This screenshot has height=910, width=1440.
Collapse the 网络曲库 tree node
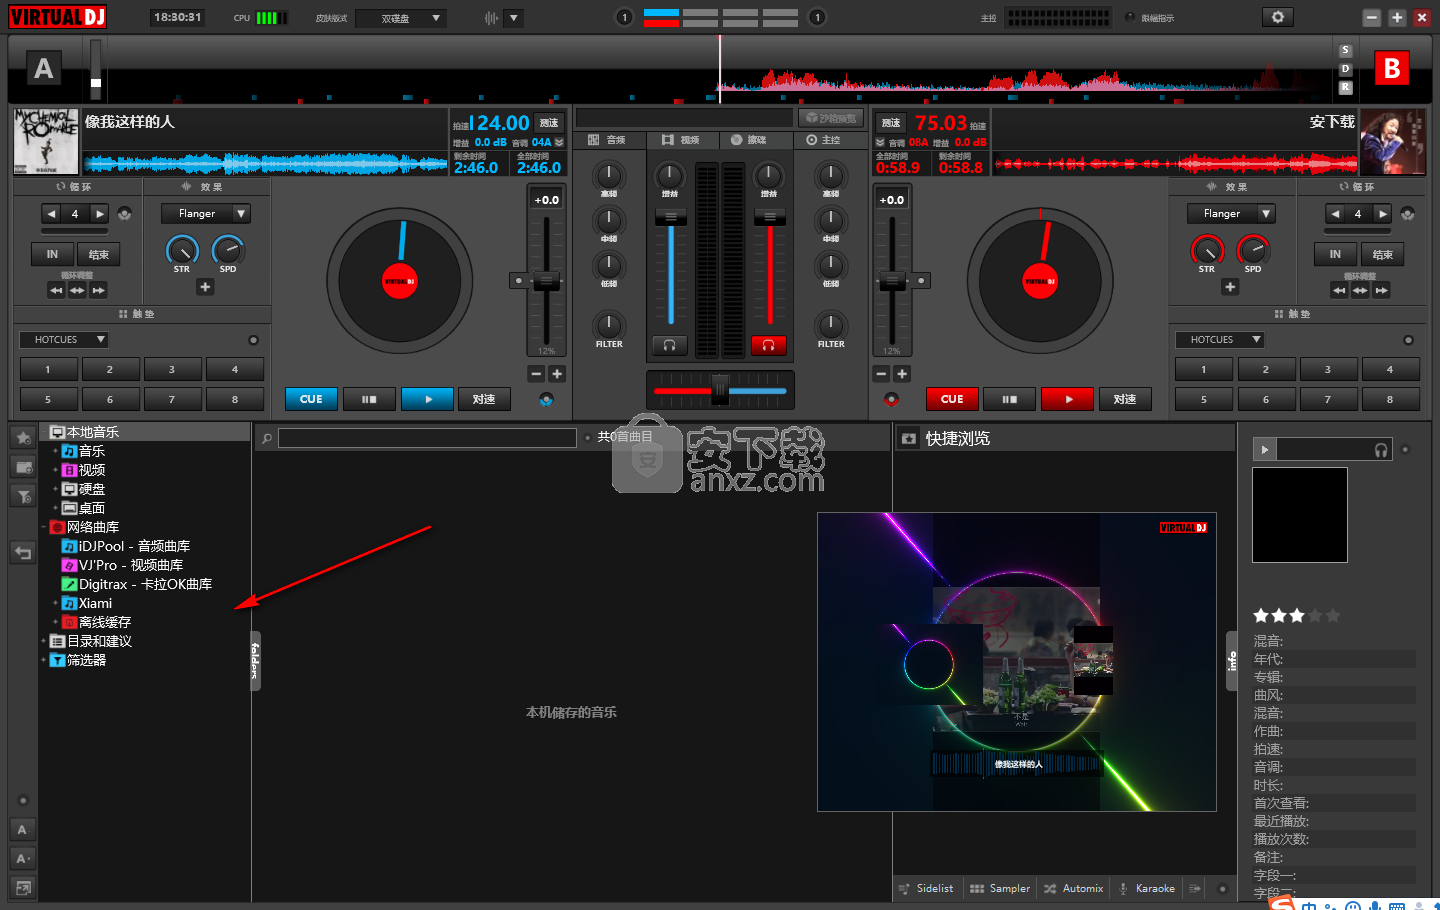[43, 527]
